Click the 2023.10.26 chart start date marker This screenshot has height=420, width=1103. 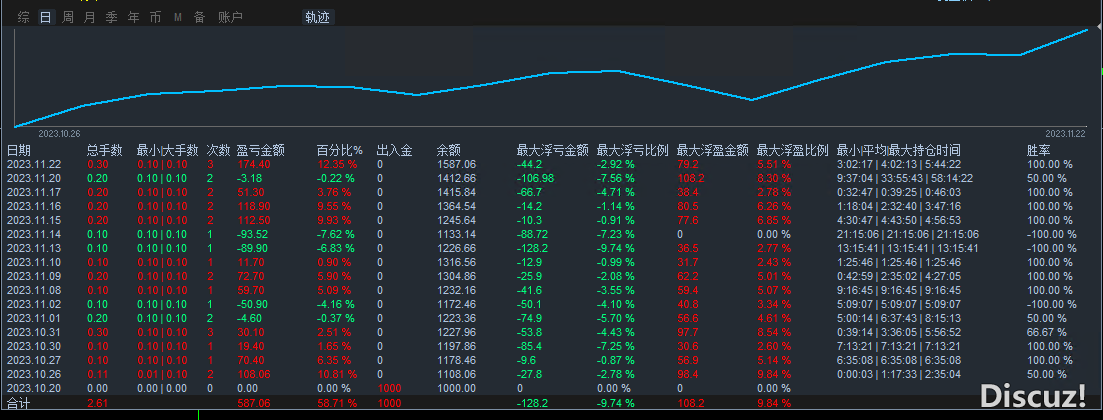coord(59,133)
